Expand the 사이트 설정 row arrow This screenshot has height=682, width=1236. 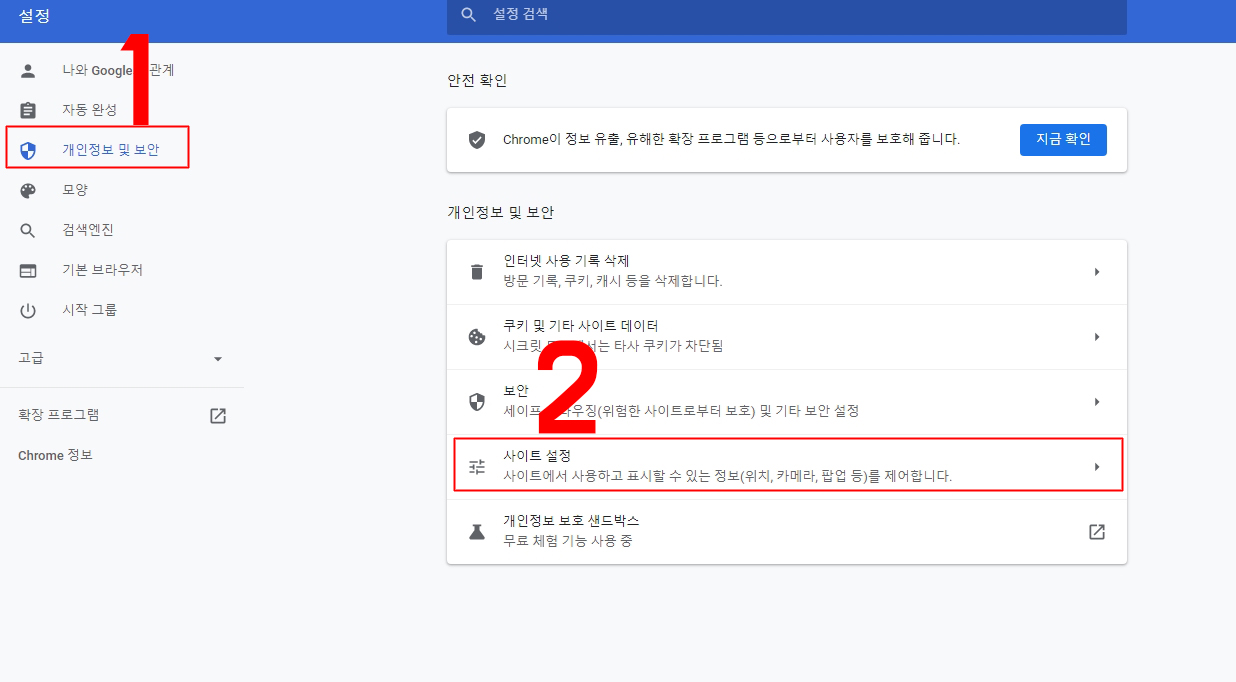(x=1097, y=466)
